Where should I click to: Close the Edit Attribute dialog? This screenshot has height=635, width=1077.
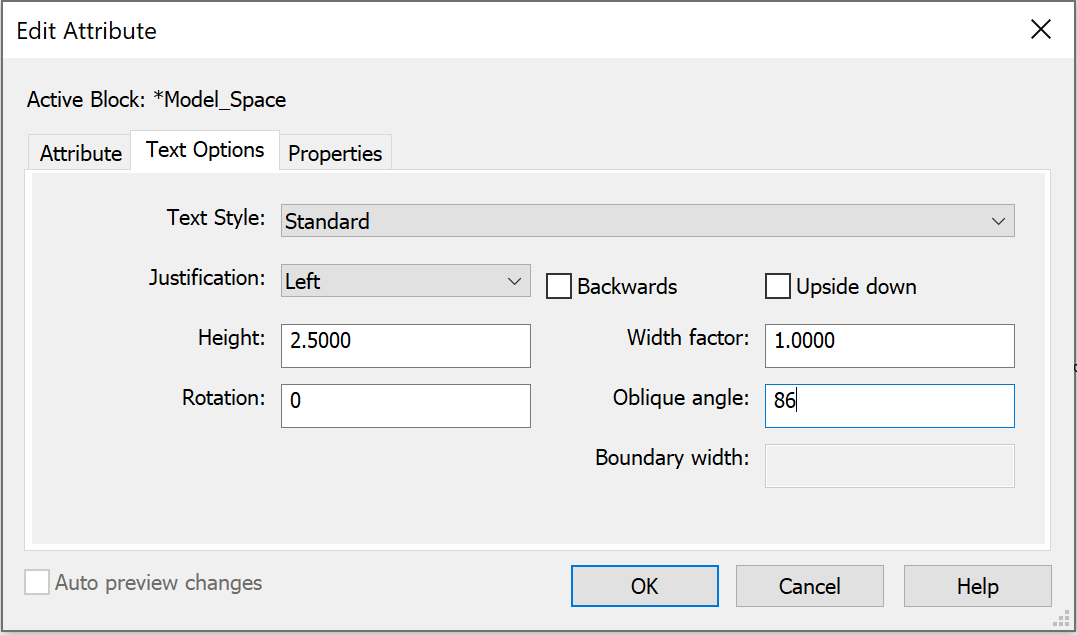1040,30
